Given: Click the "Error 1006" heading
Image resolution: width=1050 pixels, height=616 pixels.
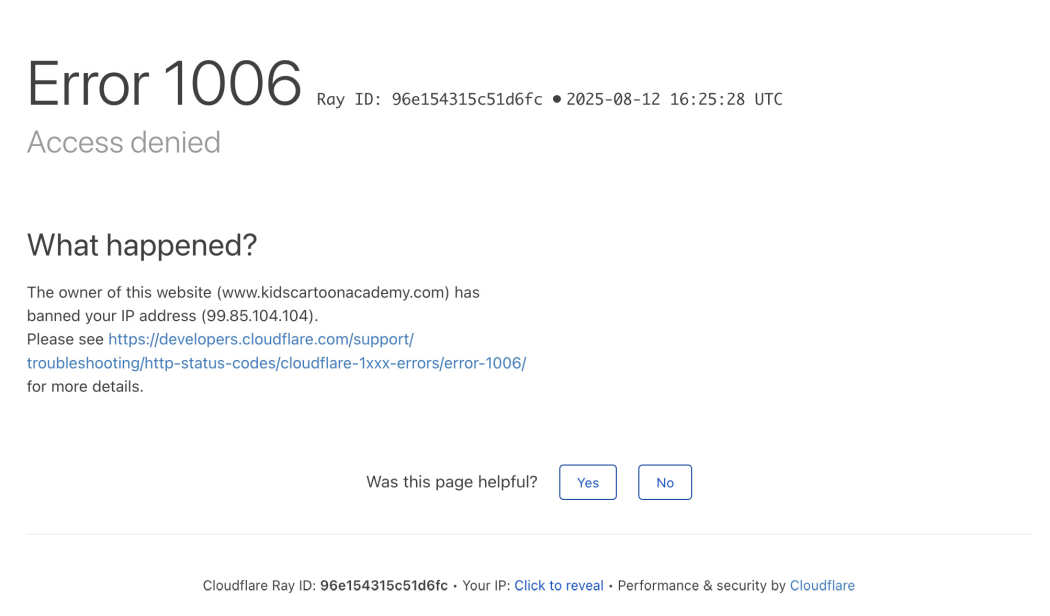Looking at the screenshot, I should (x=164, y=83).
